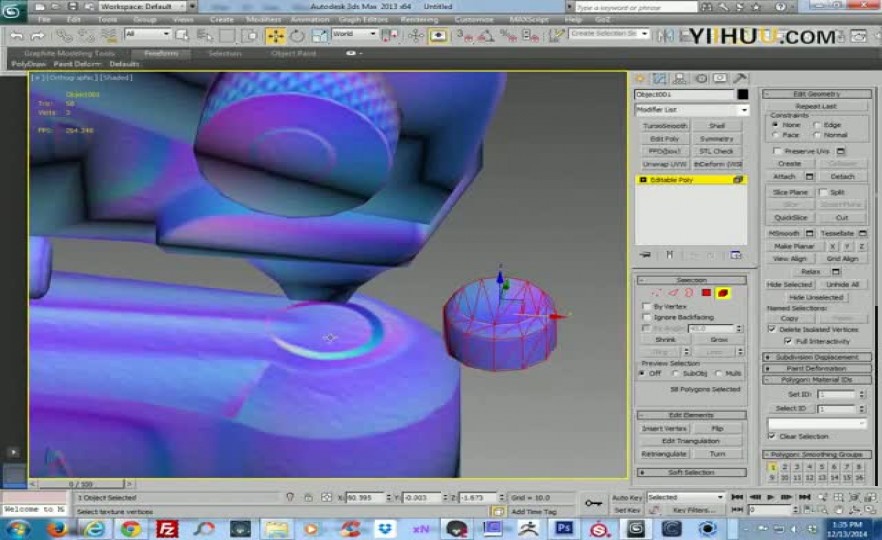Viewport: 882px width, 540px height.
Task: Open Create Selection Set dropdown
Action: tap(609, 34)
